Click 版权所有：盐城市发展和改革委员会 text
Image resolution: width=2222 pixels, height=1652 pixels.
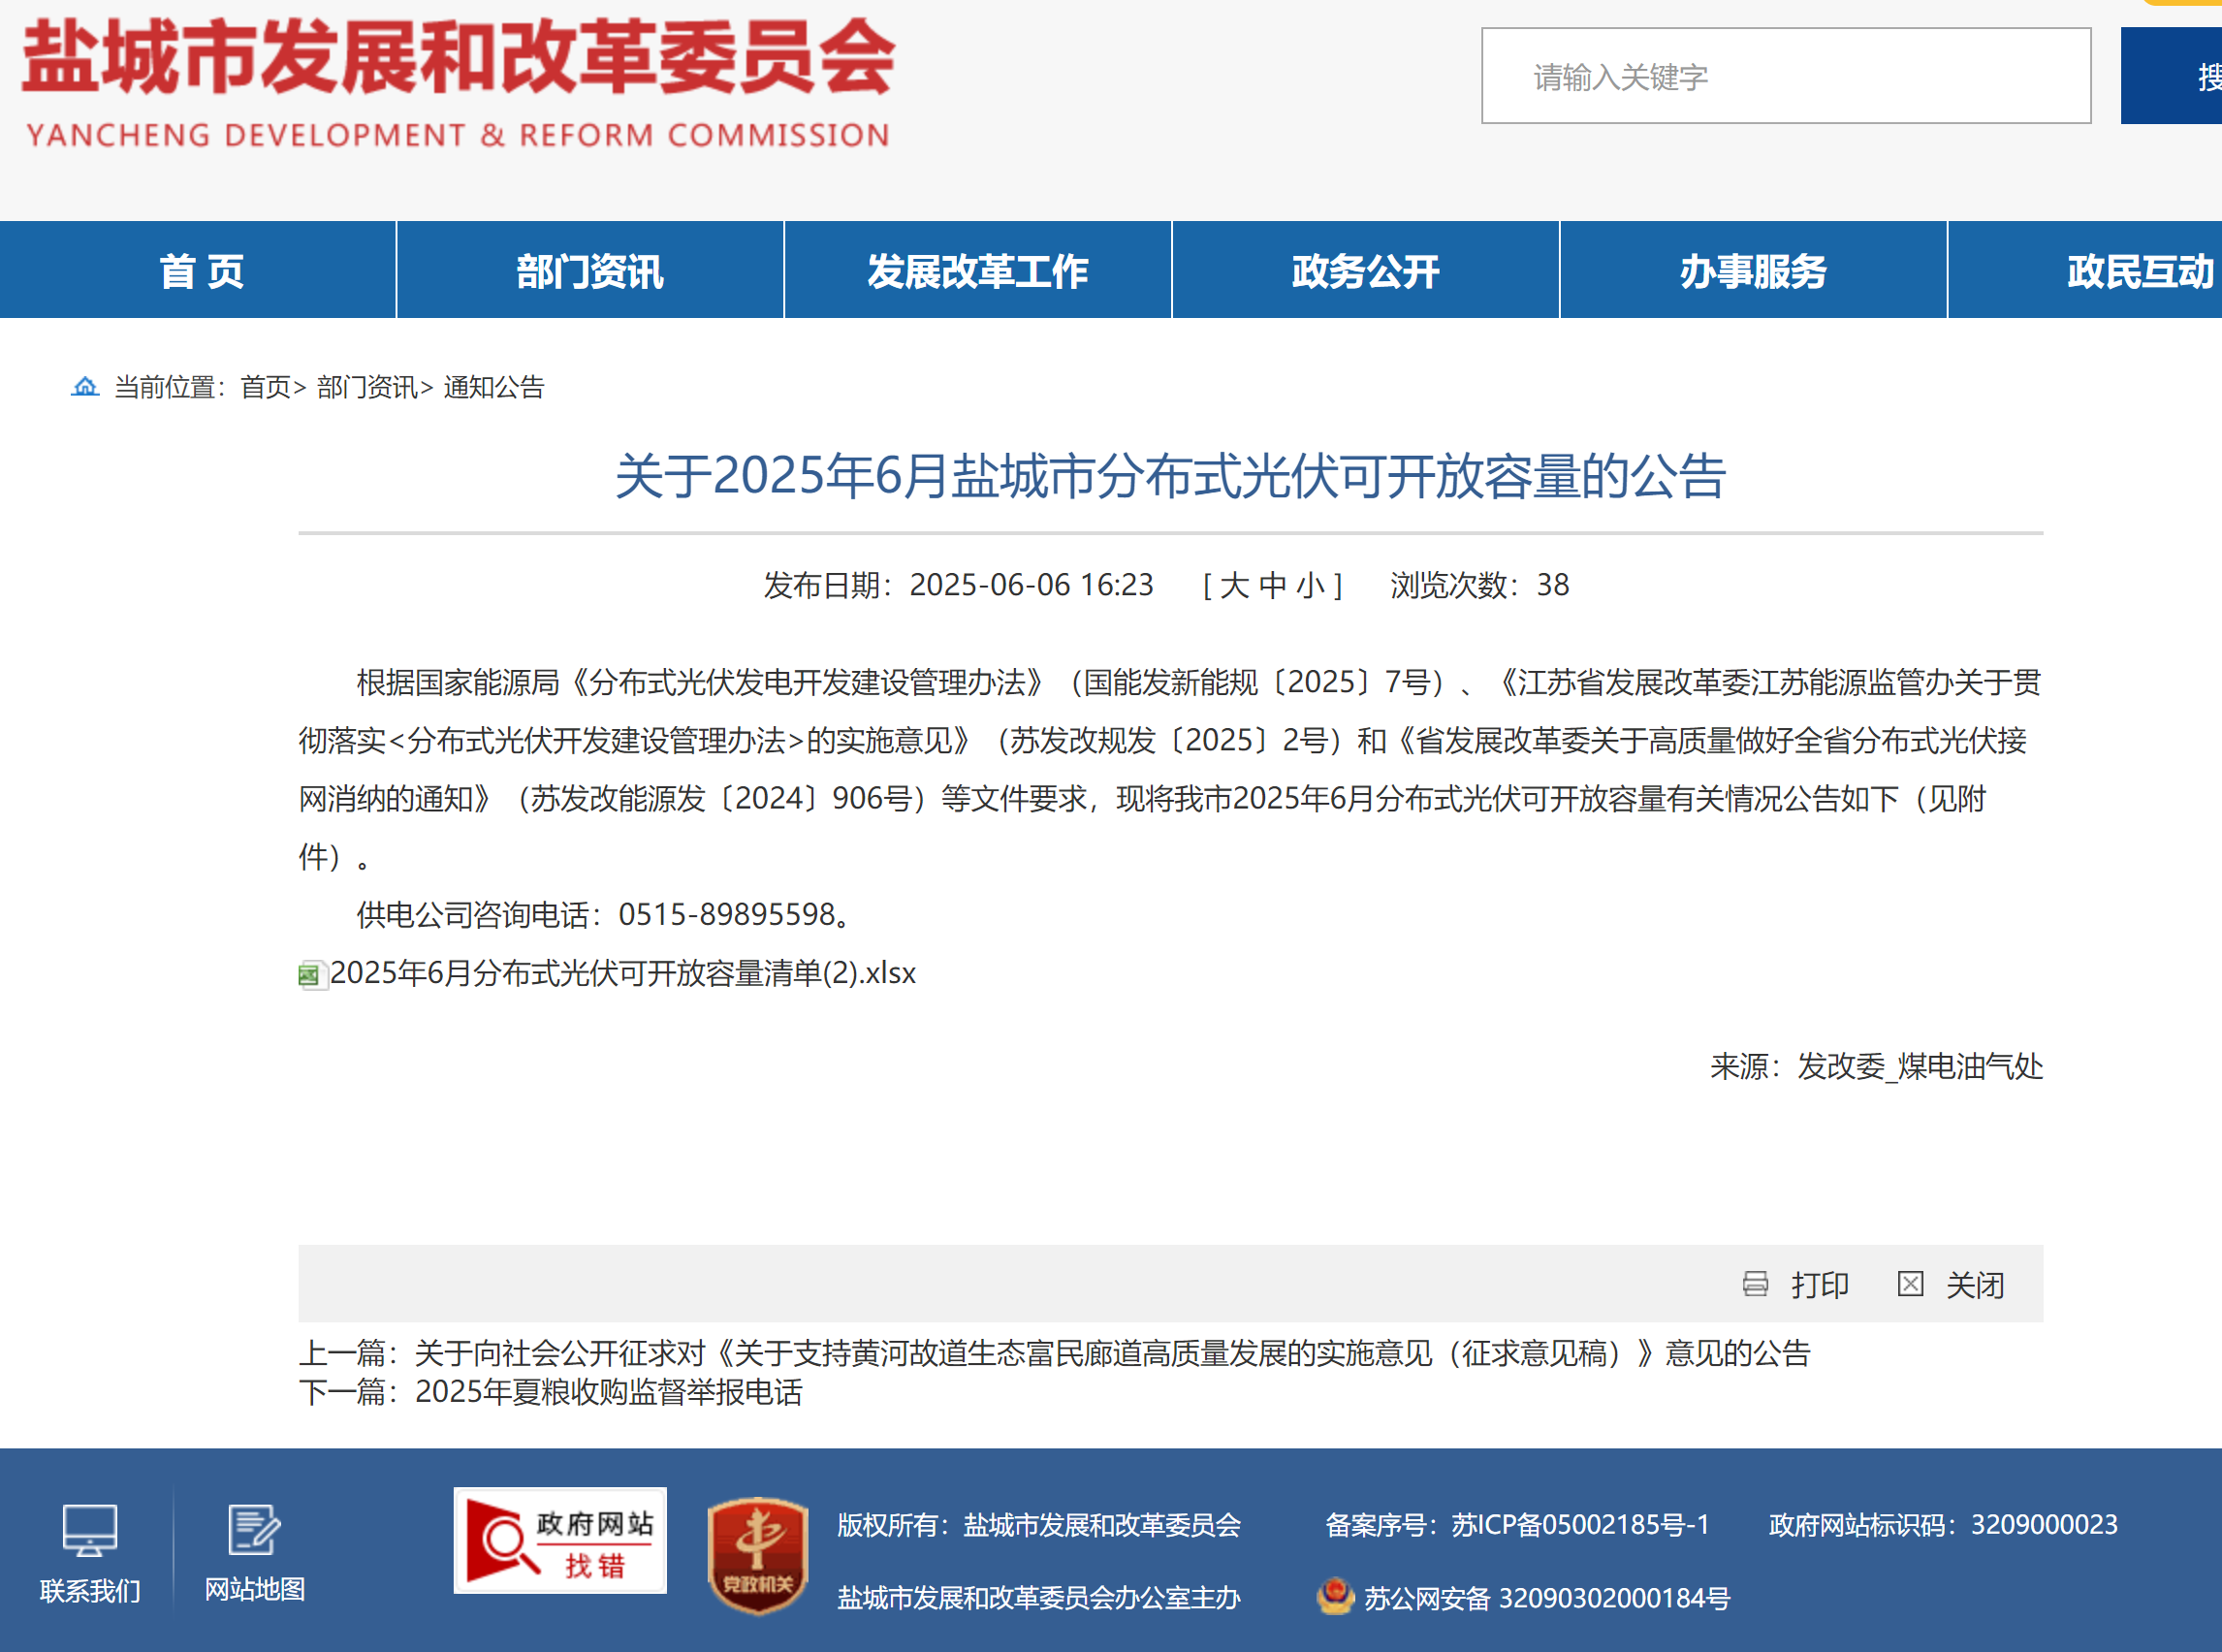tap(1039, 1525)
